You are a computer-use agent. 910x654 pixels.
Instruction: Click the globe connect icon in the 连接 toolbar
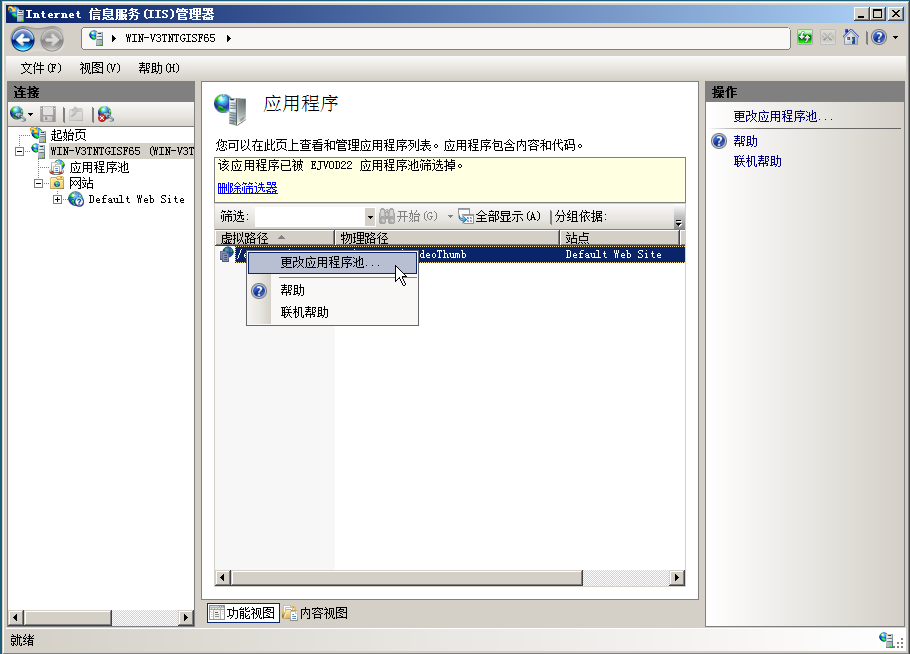click(x=17, y=114)
